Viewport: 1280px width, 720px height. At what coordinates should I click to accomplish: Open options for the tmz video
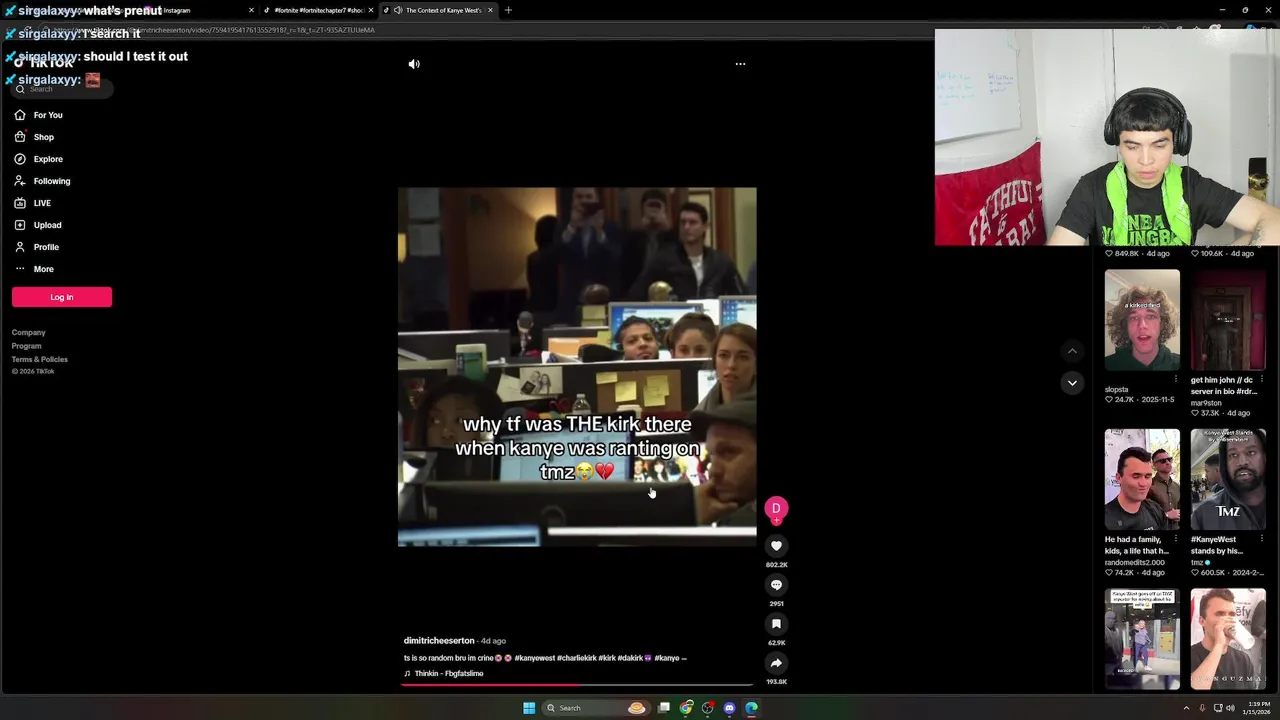[1262, 539]
